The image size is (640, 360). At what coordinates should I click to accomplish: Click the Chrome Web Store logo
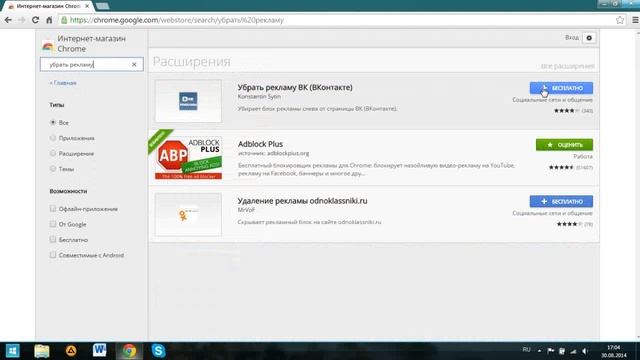click(x=48, y=46)
